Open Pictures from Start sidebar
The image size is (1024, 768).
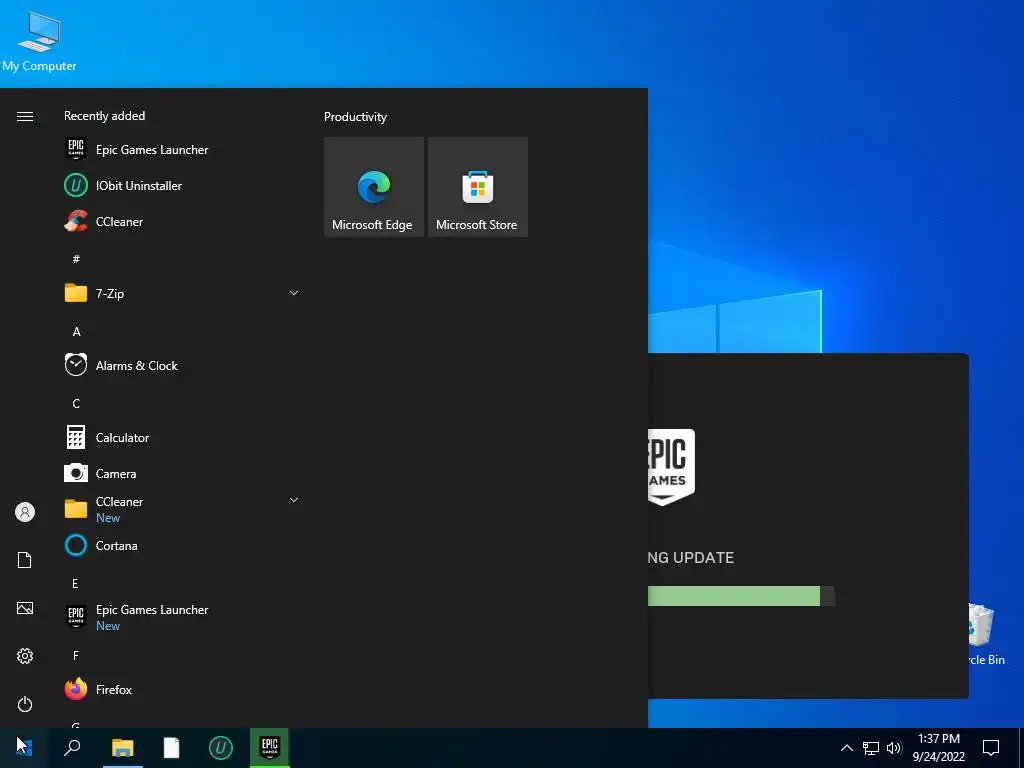(25, 608)
